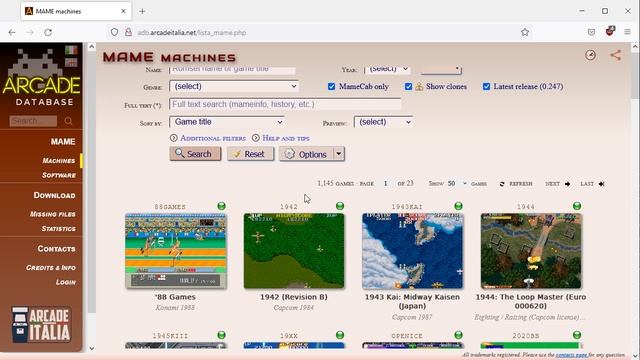Click the sidebar Search input field
Screen dimensions: 640x360
click(x=33, y=121)
